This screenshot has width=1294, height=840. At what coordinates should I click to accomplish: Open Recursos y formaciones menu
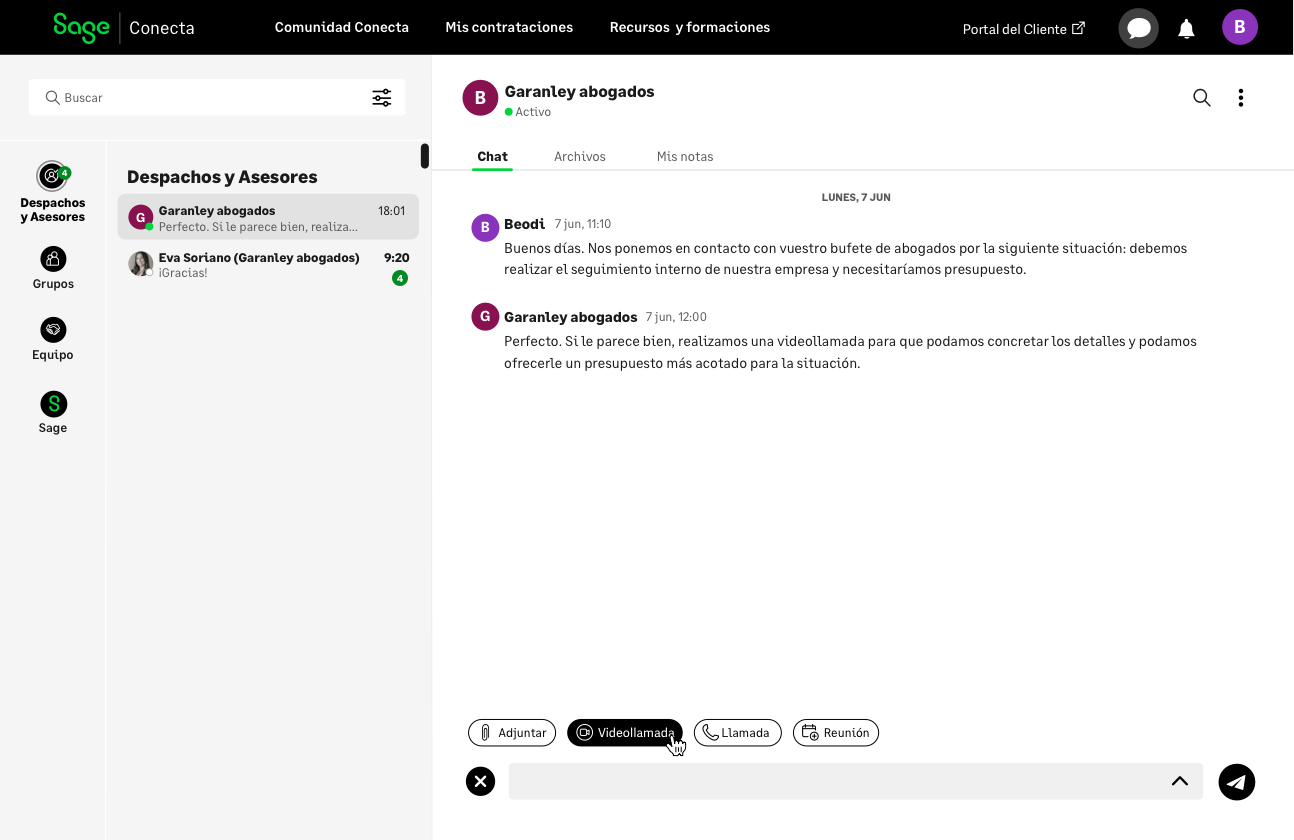(x=690, y=27)
